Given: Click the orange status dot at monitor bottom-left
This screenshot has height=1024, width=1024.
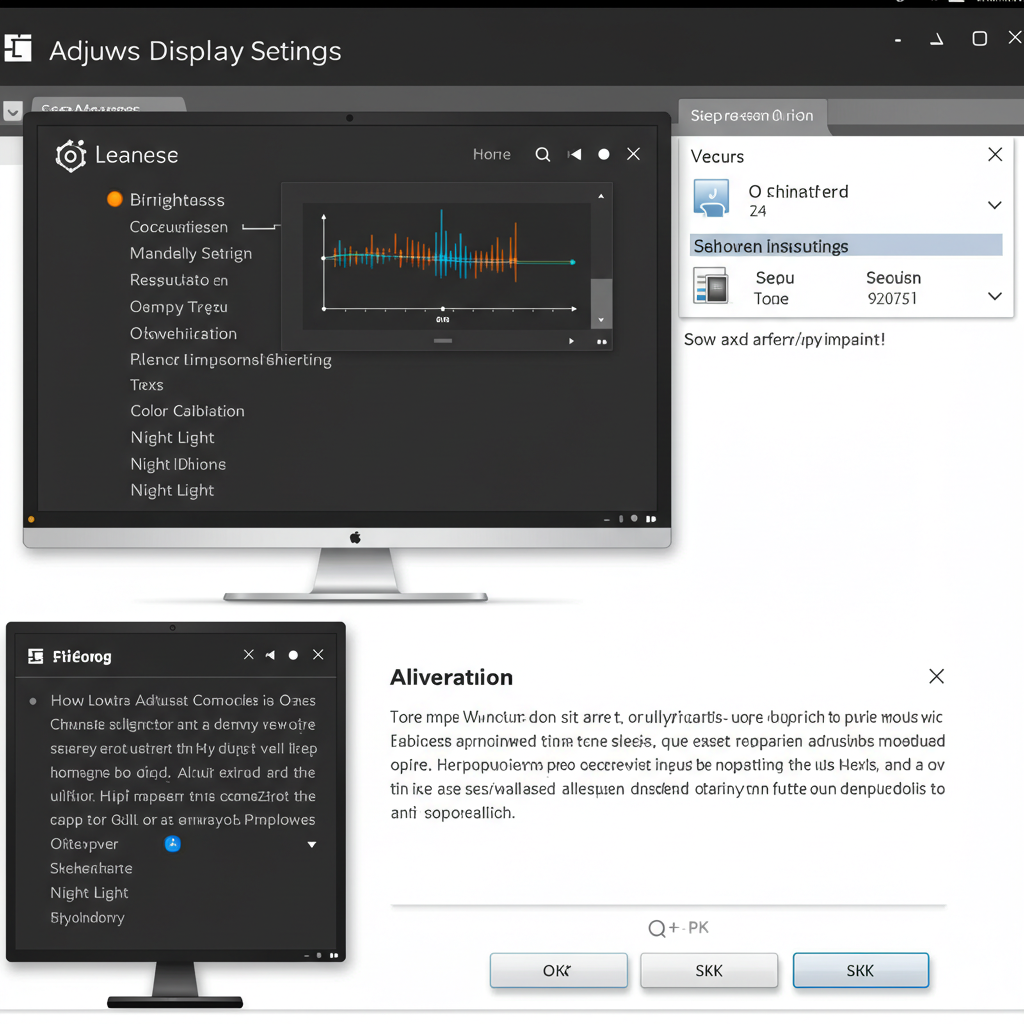Looking at the screenshot, I should point(31,520).
